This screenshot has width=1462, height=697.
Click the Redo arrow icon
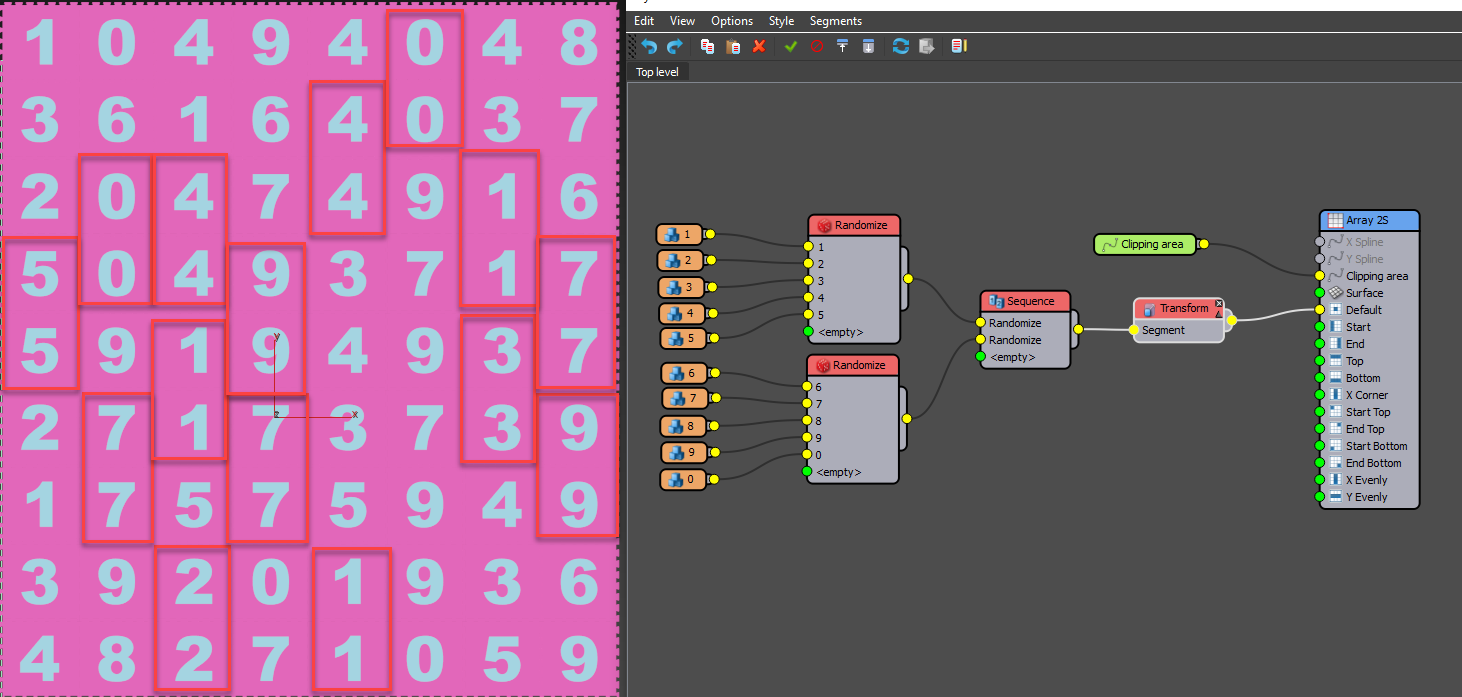tap(676, 45)
